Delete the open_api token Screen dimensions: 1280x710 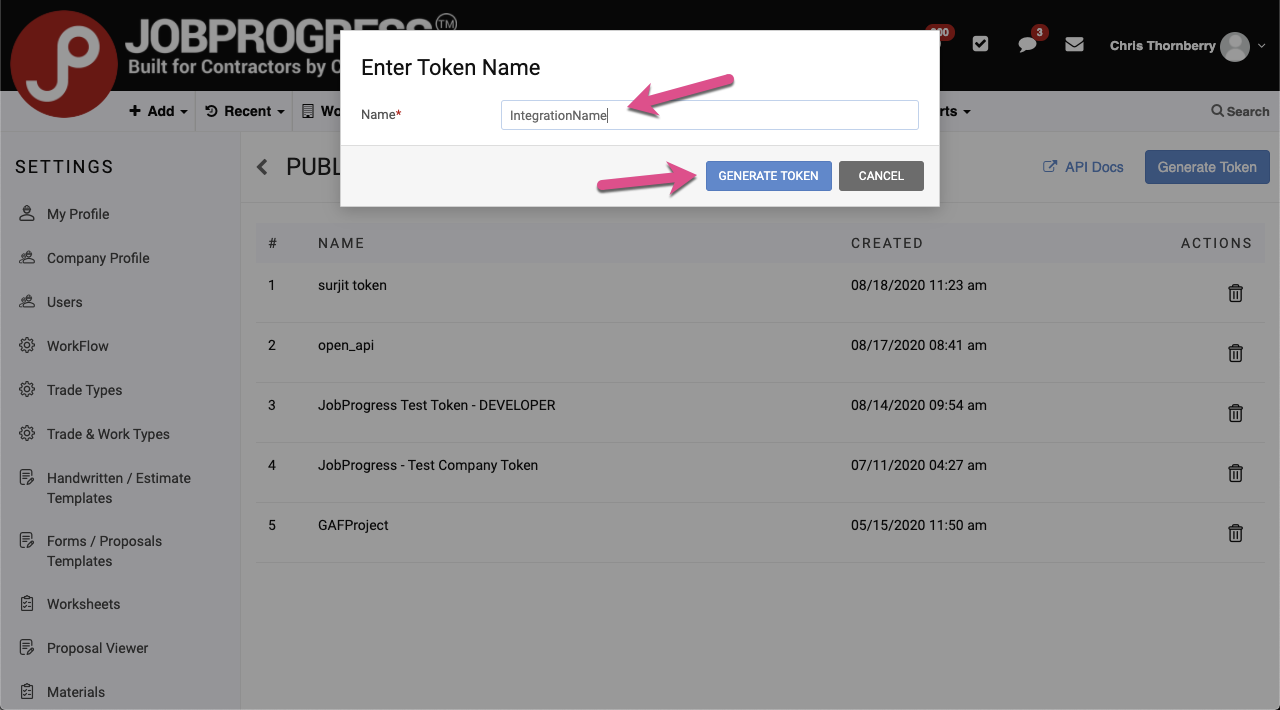(1235, 353)
